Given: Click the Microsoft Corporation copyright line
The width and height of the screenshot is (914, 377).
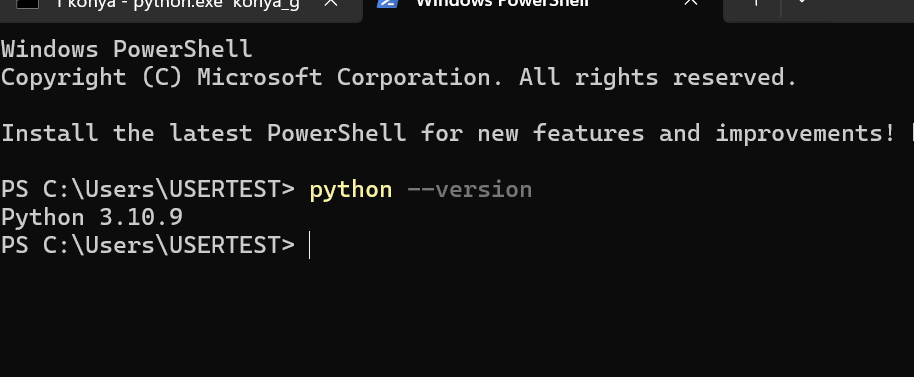Looking at the screenshot, I should [x=399, y=77].
